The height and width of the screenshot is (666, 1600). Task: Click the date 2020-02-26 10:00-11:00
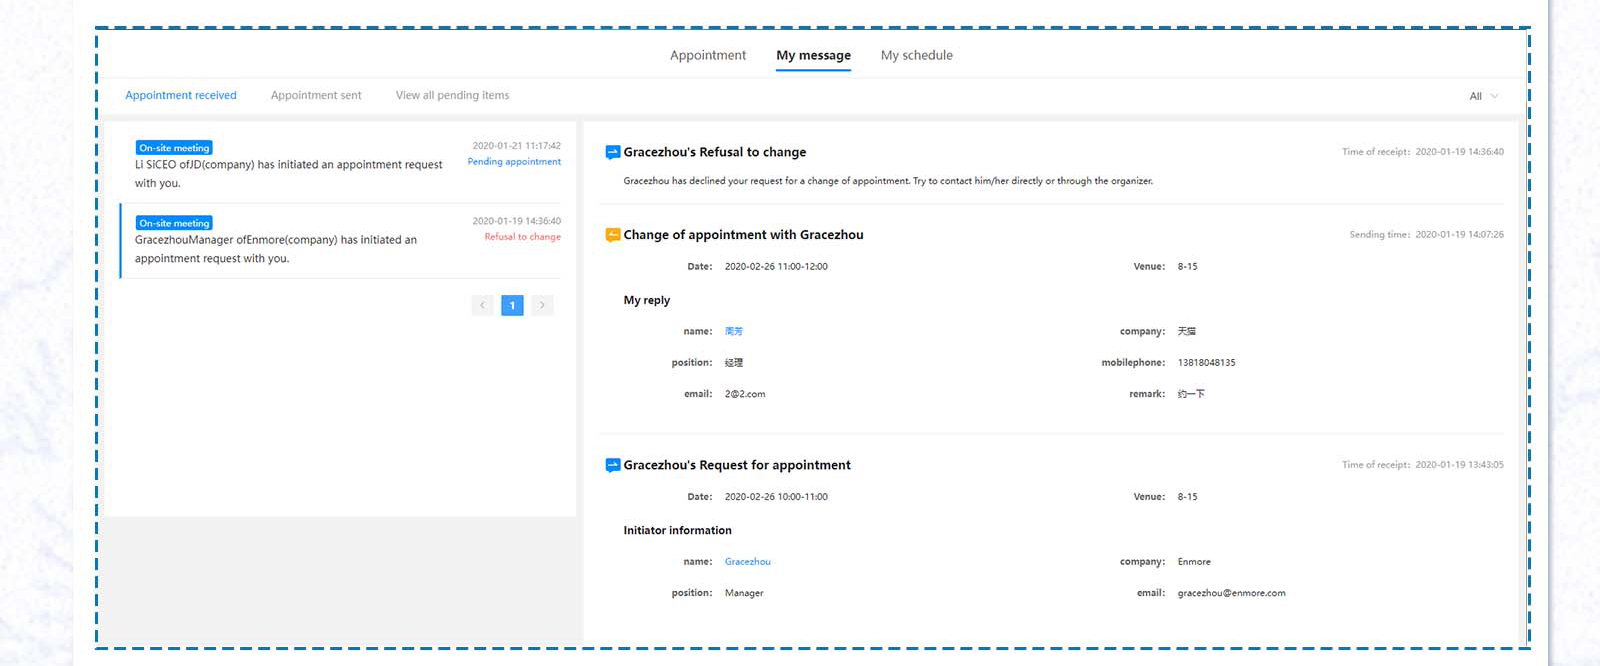tap(776, 497)
